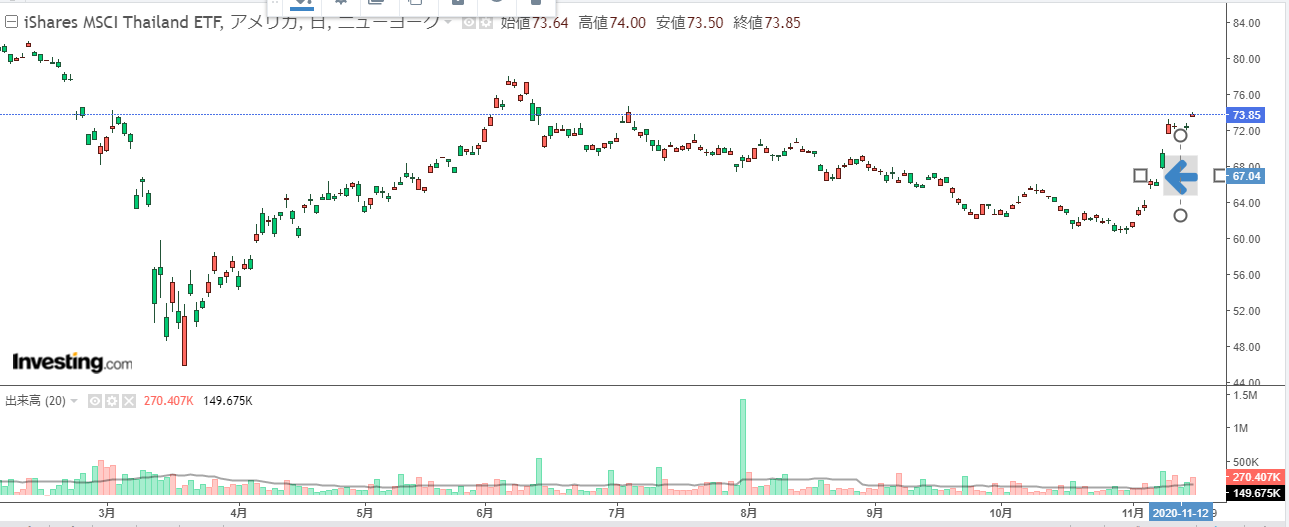Viewport: 1289px width, 527px height.
Task: Click the 出来高 (20) volume indicator label
Action: tap(35, 401)
